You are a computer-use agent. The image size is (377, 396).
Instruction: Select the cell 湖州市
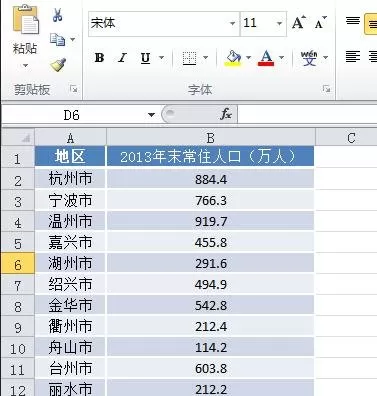(x=70, y=263)
